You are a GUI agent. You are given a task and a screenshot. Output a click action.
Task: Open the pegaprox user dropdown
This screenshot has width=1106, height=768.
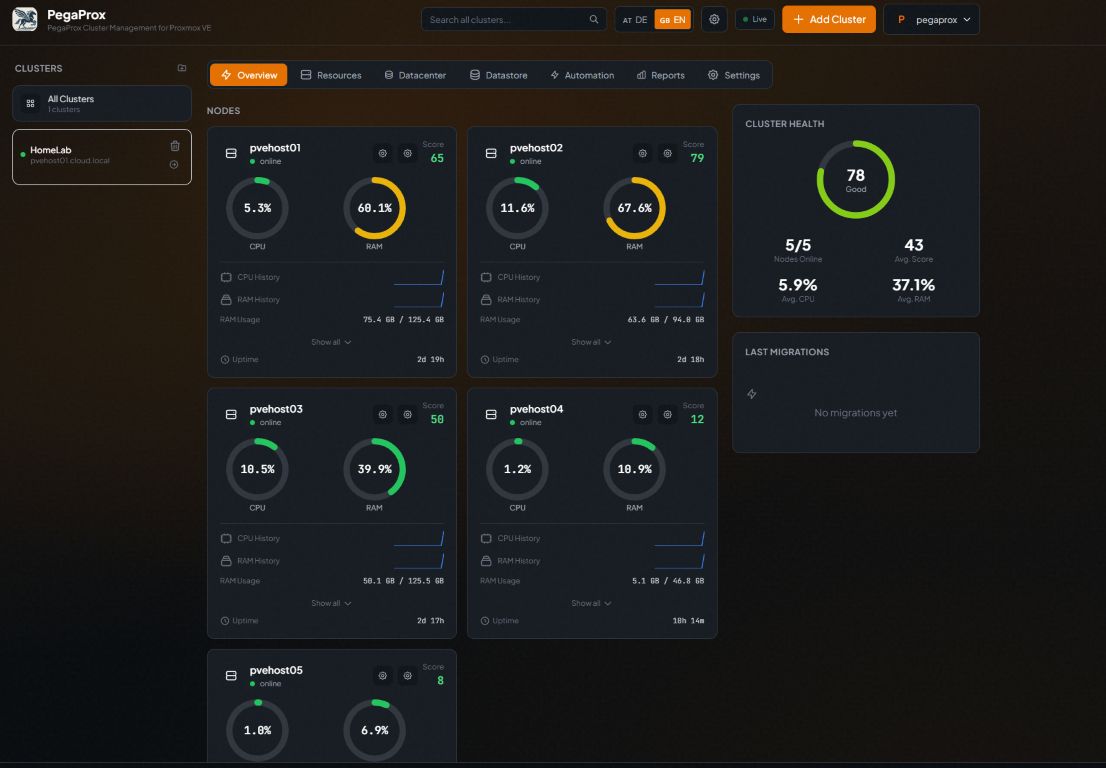(x=931, y=20)
